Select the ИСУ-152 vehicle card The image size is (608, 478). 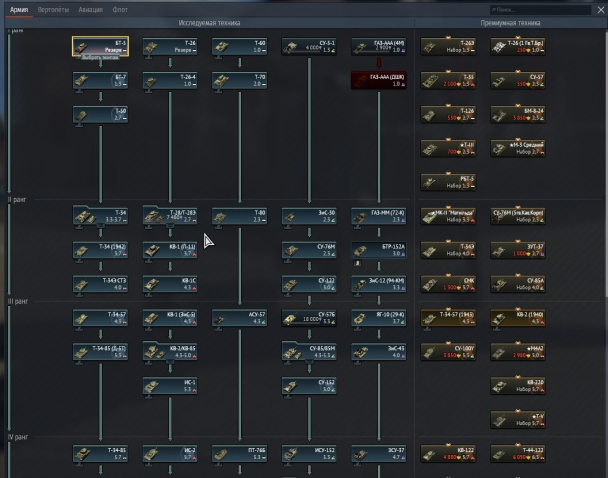point(309,454)
